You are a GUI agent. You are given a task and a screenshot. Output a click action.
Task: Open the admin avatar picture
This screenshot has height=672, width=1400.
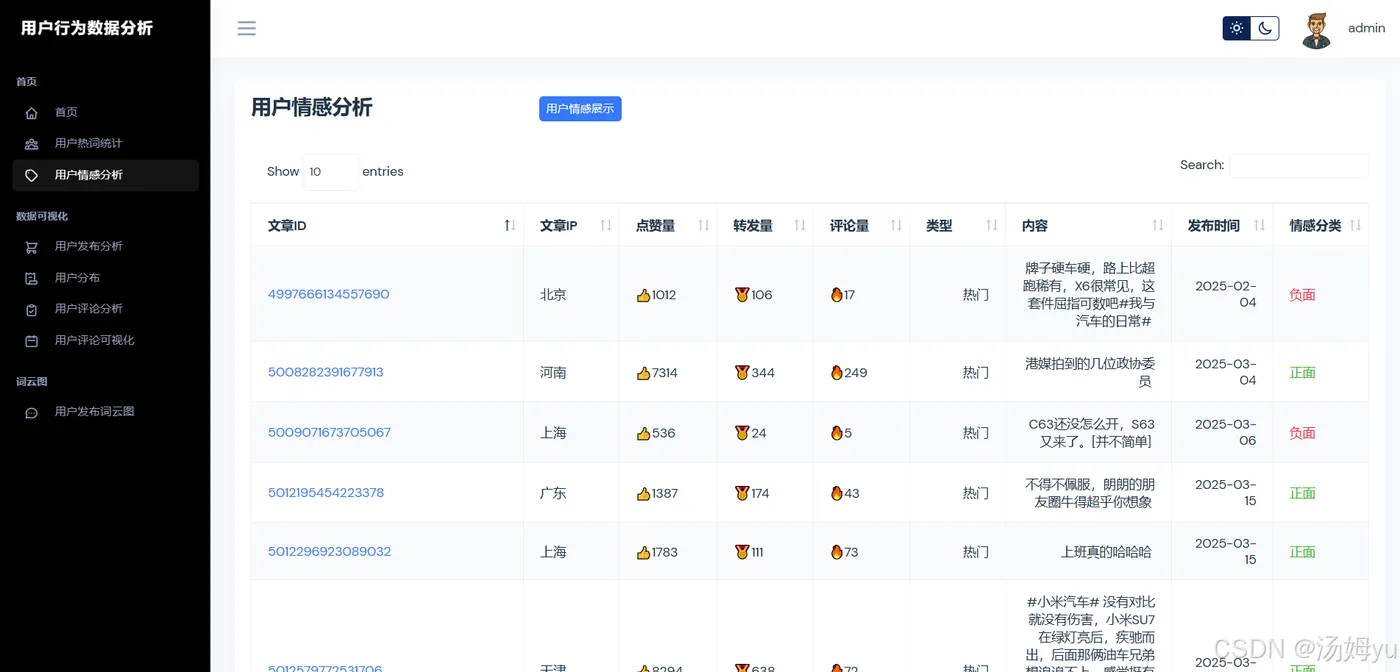point(1317,29)
